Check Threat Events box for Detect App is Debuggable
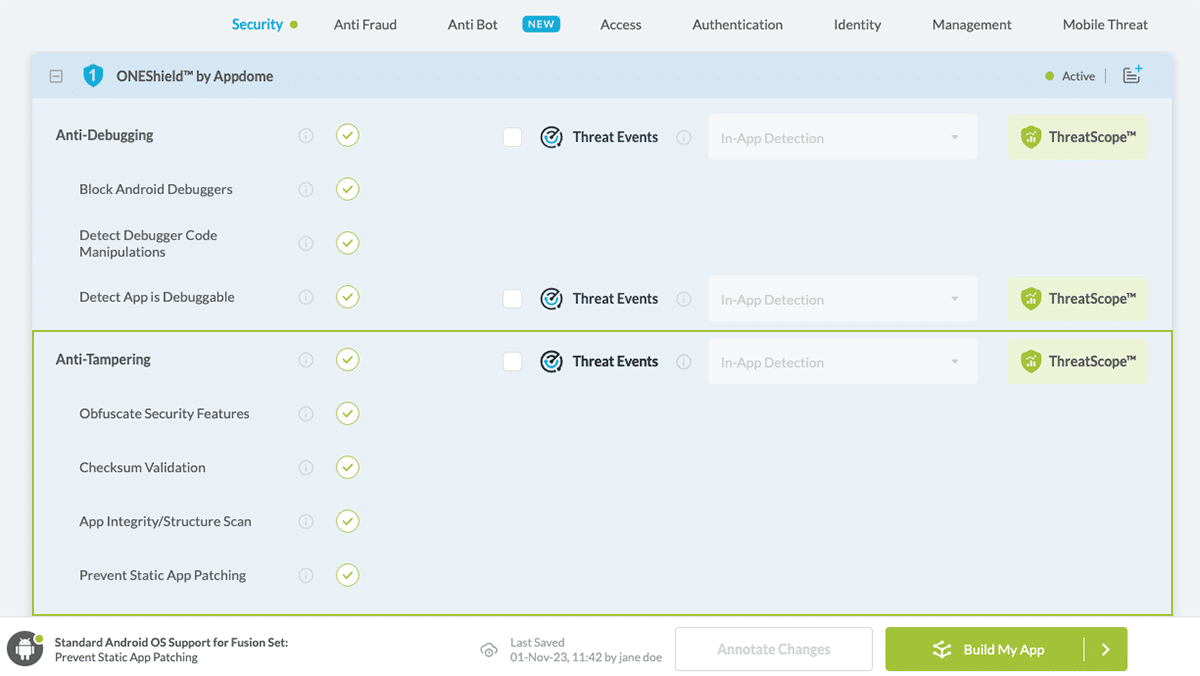 tap(512, 299)
